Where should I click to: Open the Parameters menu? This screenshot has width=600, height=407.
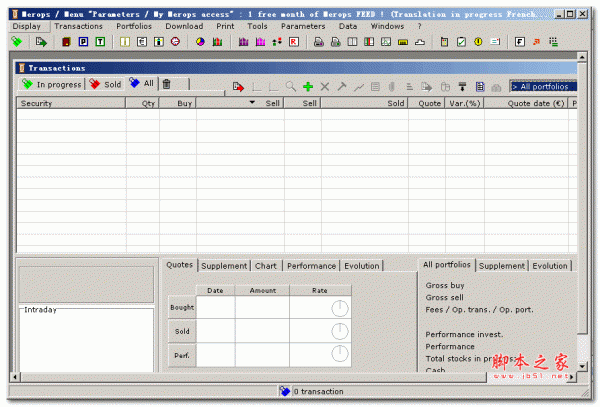303,26
